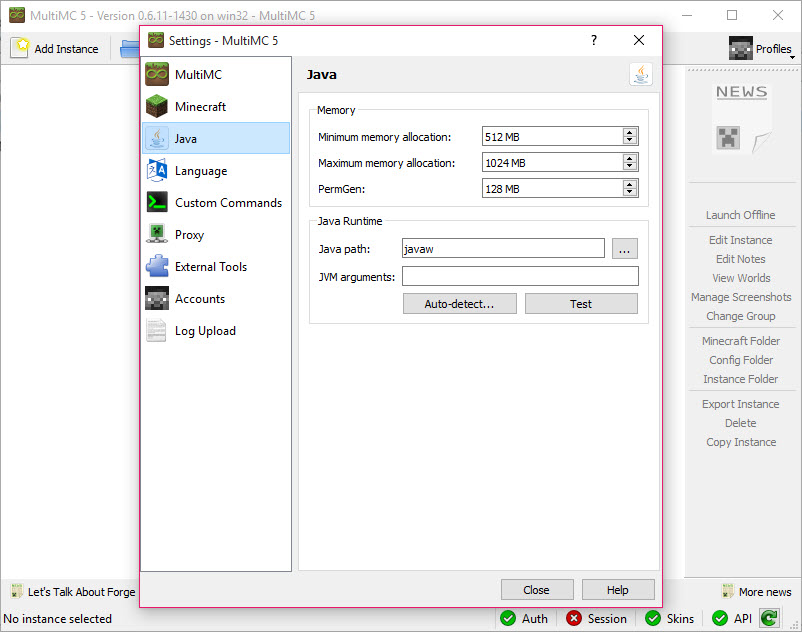Click the Language translation icon
Image resolution: width=802 pixels, height=632 pixels.
pyautogui.click(x=157, y=170)
